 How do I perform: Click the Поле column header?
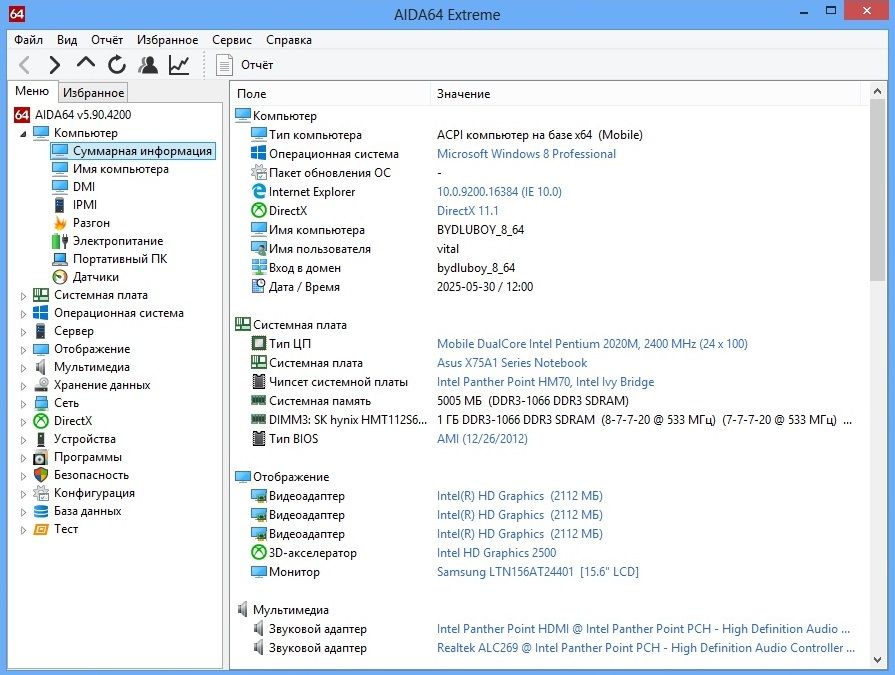point(330,94)
